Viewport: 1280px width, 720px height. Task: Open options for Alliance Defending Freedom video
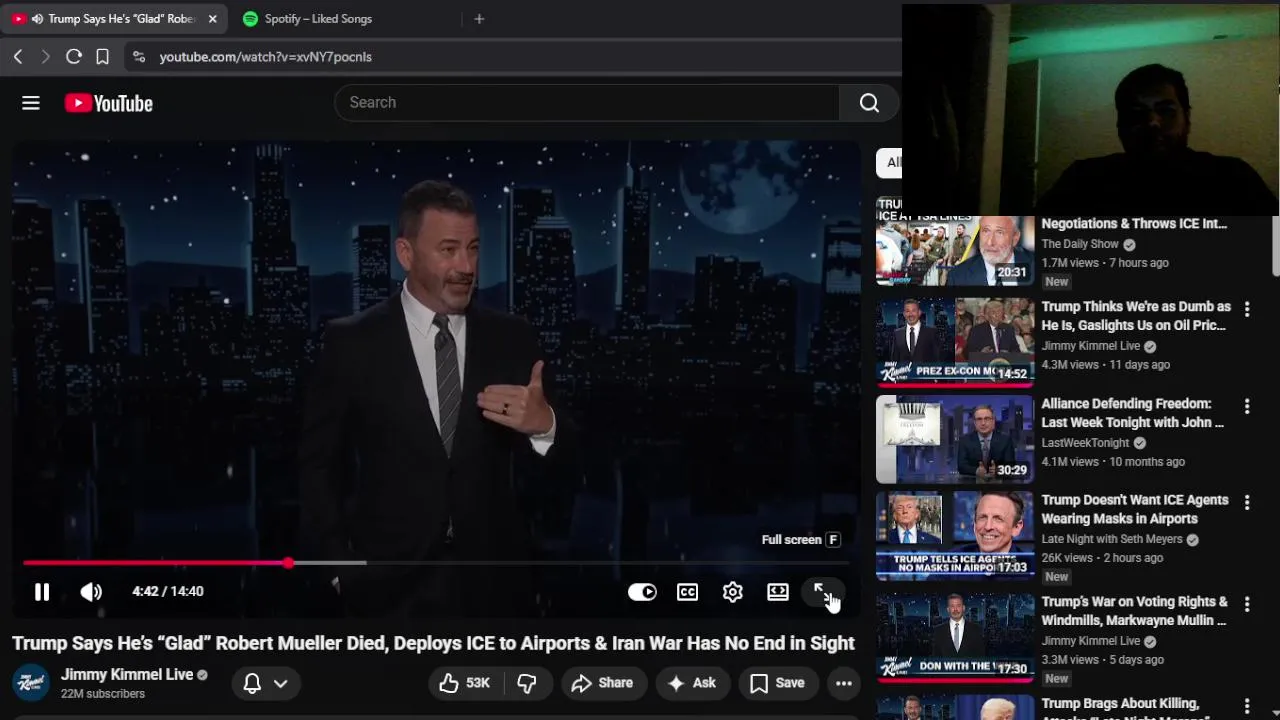pyautogui.click(x=1247, y=406)
